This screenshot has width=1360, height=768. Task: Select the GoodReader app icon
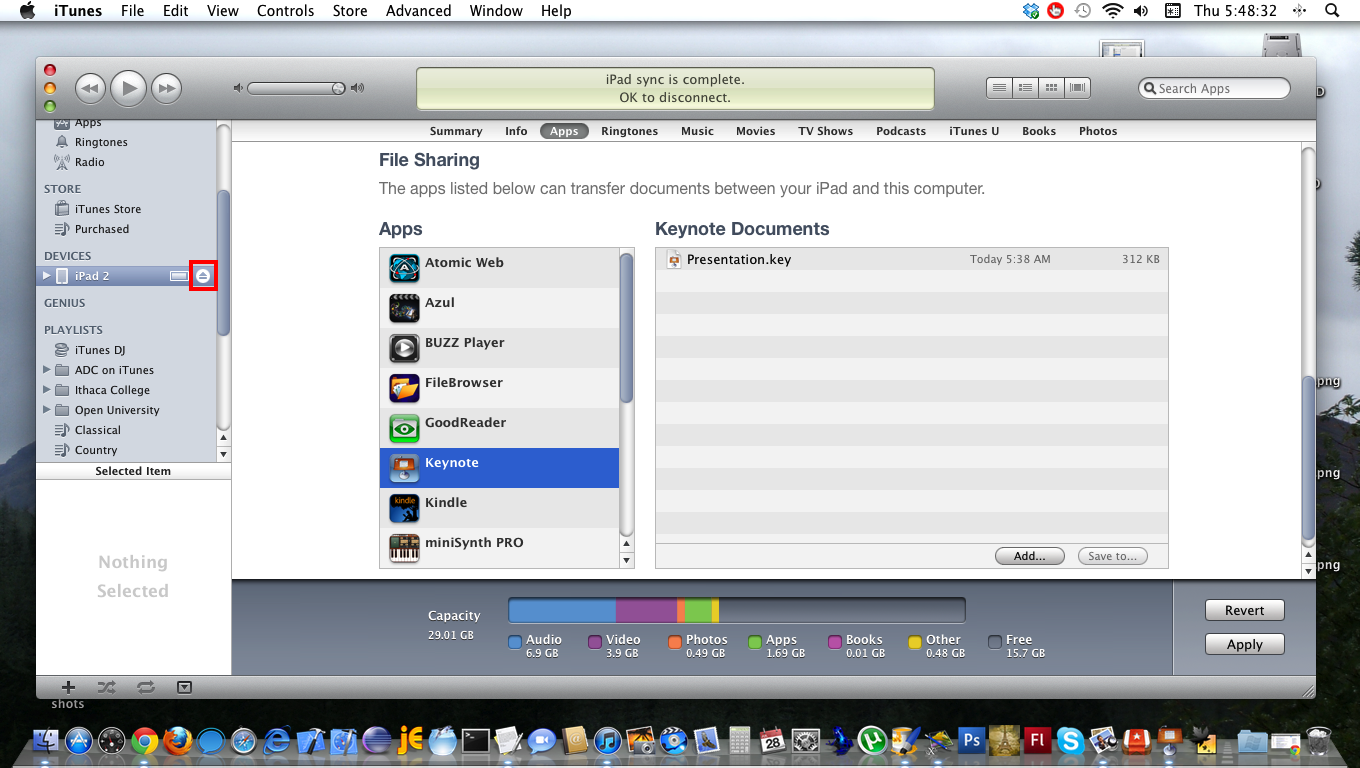pyautogui.click(x=404, y=428)
